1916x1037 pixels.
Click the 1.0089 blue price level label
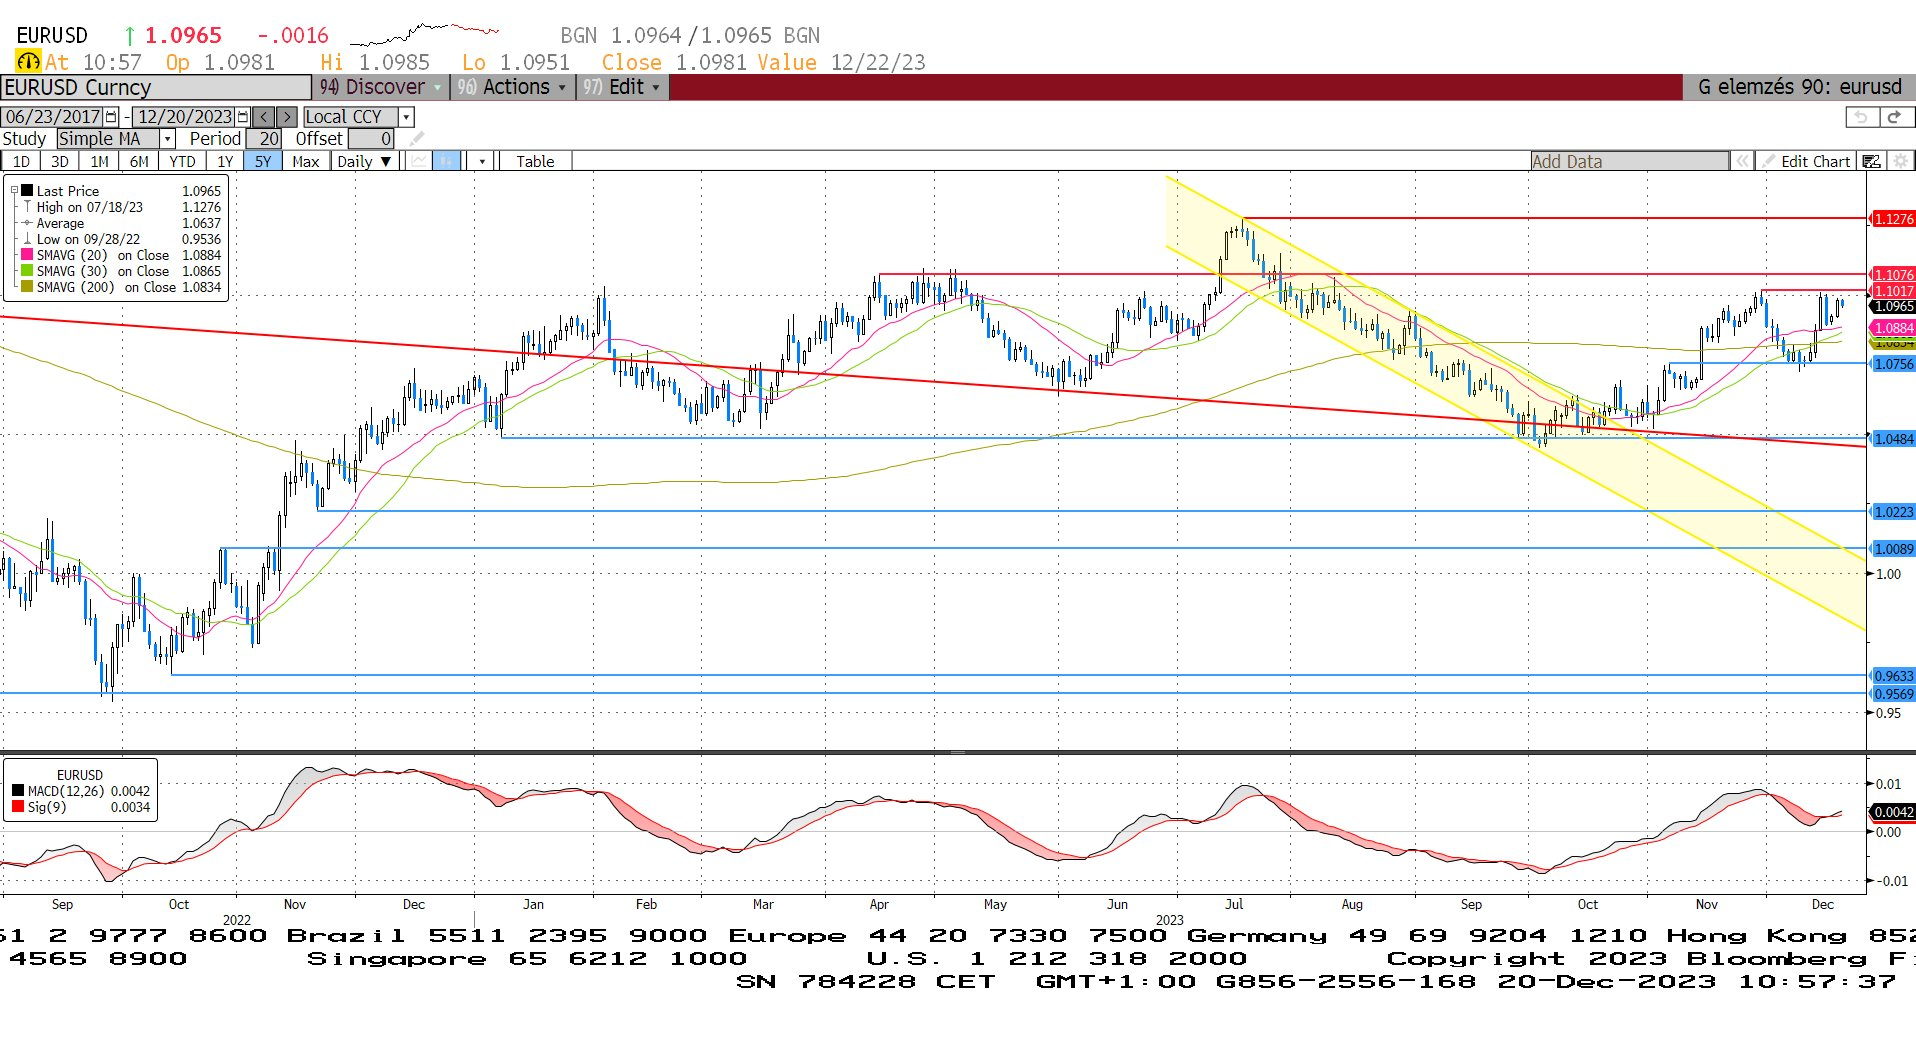(1892, 549)
